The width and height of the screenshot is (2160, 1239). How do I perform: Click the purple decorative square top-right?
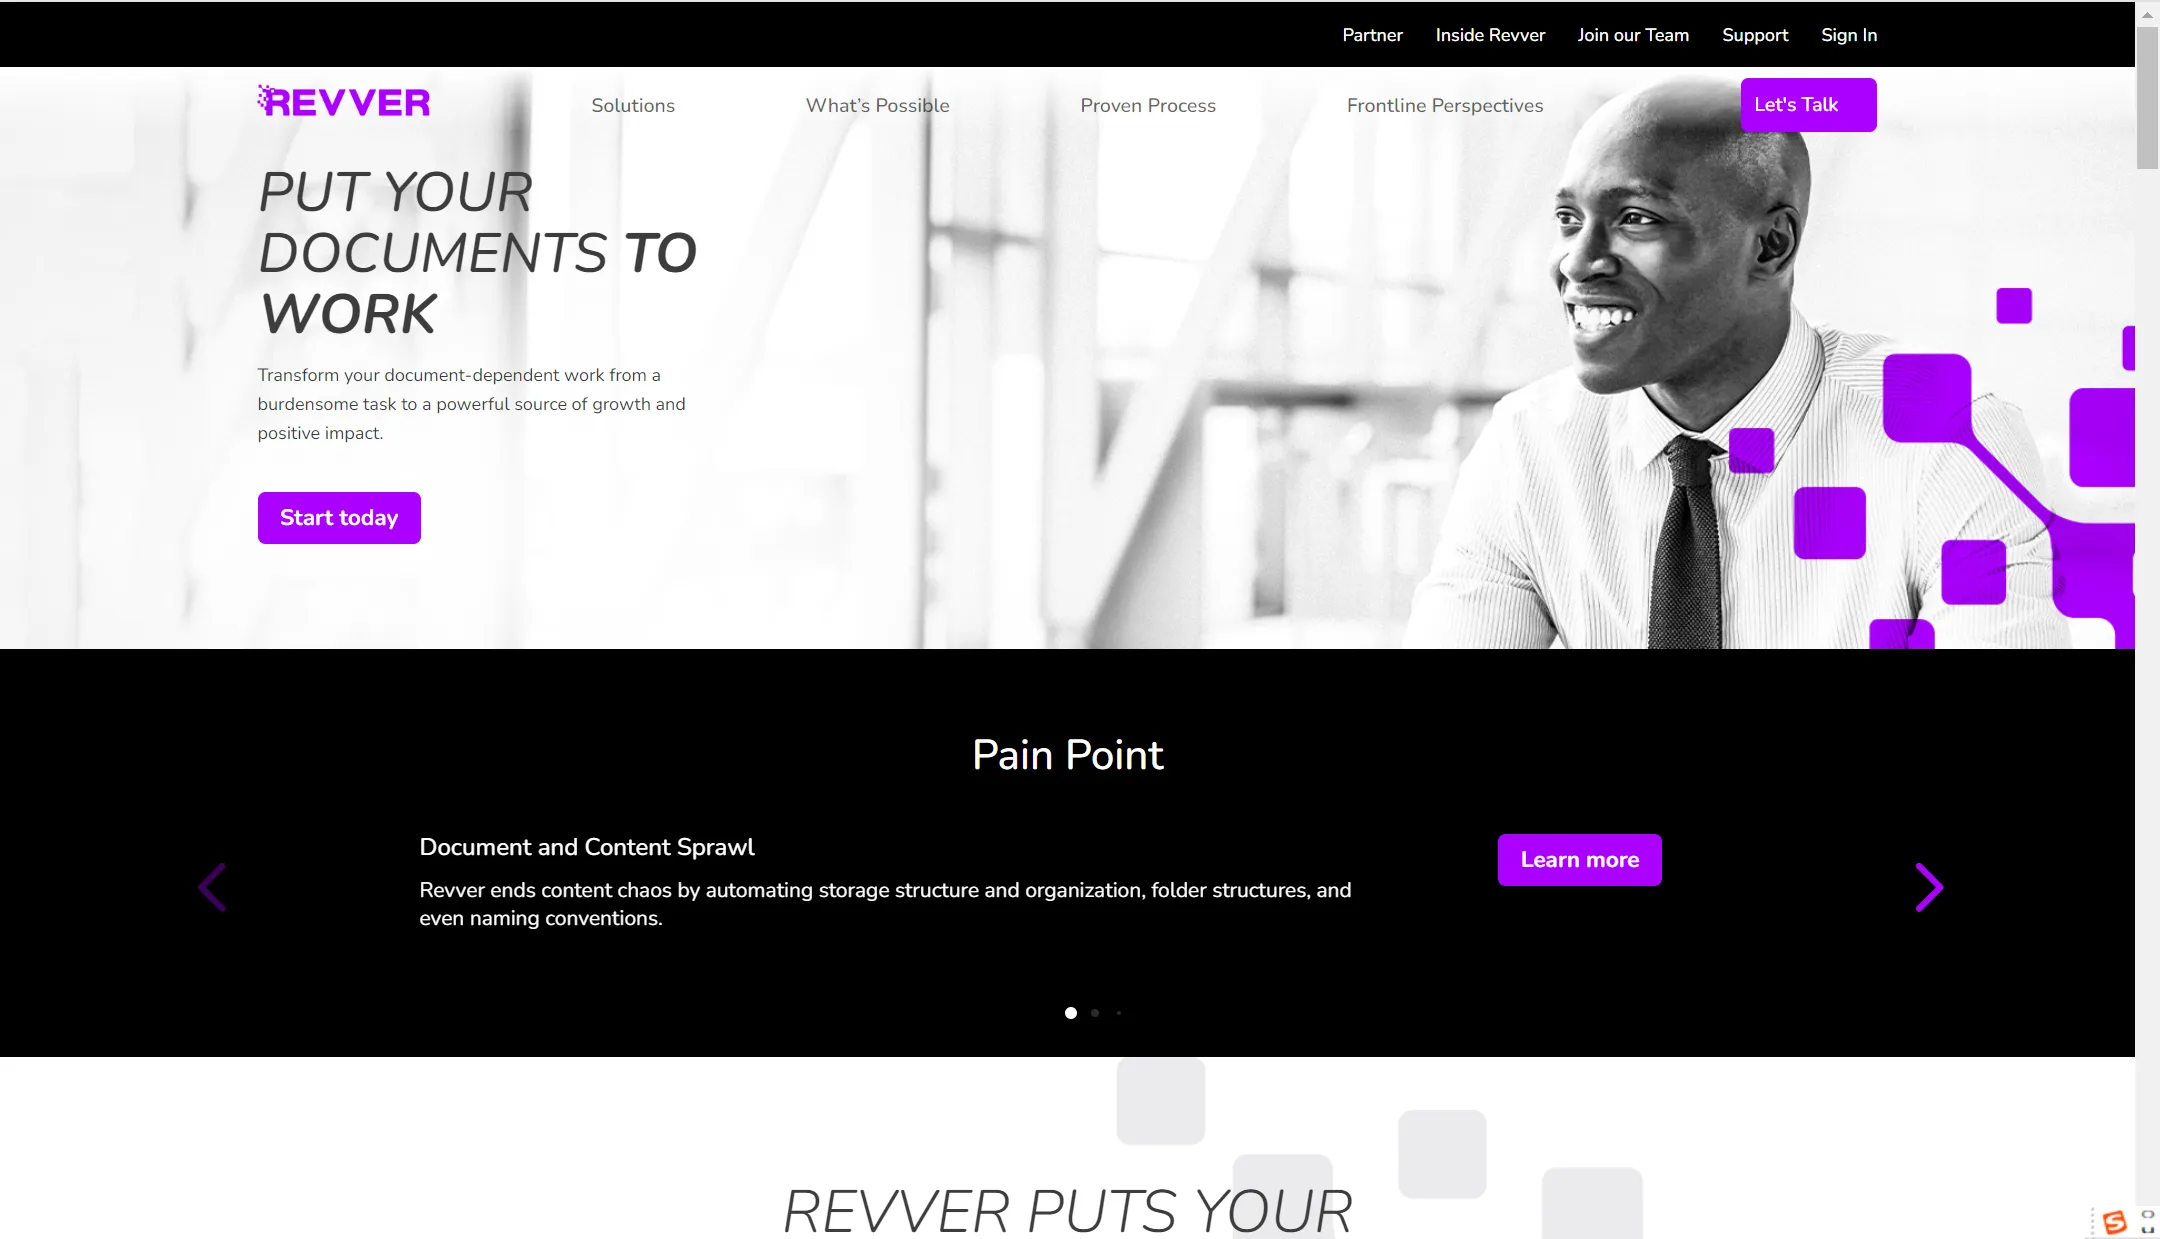point(2013,304)
